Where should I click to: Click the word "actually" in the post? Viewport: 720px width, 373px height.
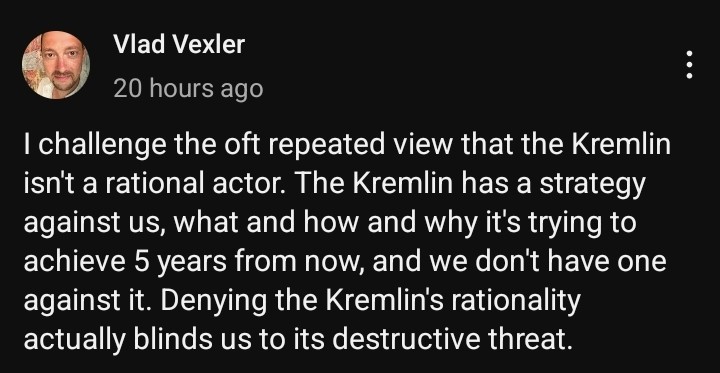click(73, 340)
